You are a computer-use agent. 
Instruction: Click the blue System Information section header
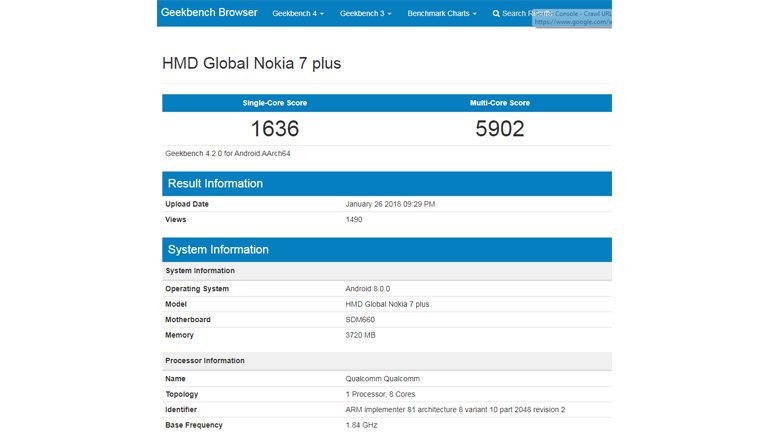(387, 249)
